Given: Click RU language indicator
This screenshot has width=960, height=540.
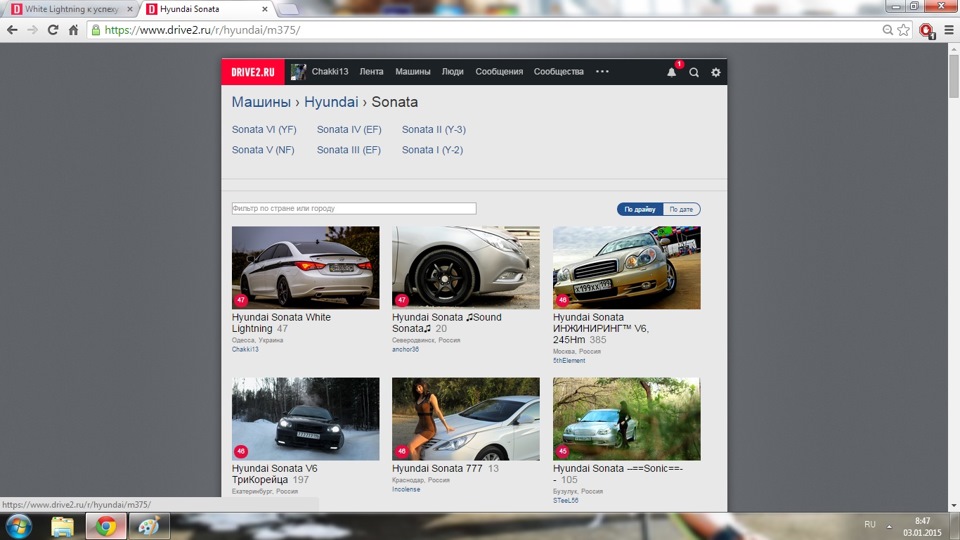Looking at the screenshot, I should 870,525.
